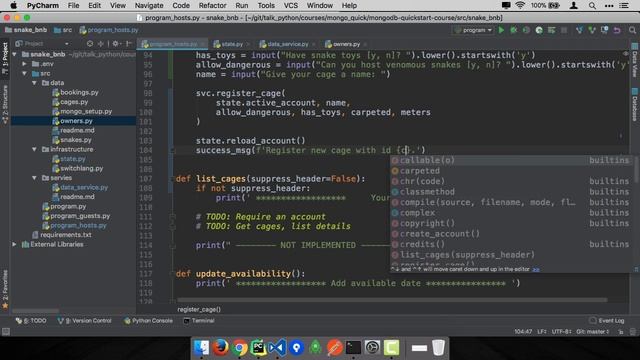This screenshot has height=360, width=640.
Task: Open Google Chrome from the Dock
Action: (240, 348)
